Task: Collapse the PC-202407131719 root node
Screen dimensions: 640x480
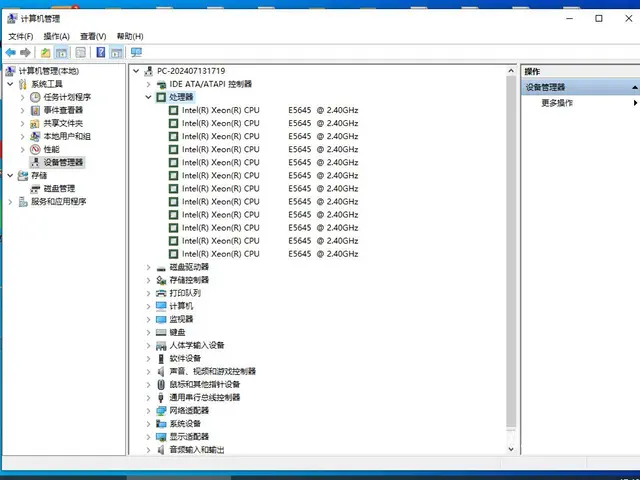Action: click(136, 71)
